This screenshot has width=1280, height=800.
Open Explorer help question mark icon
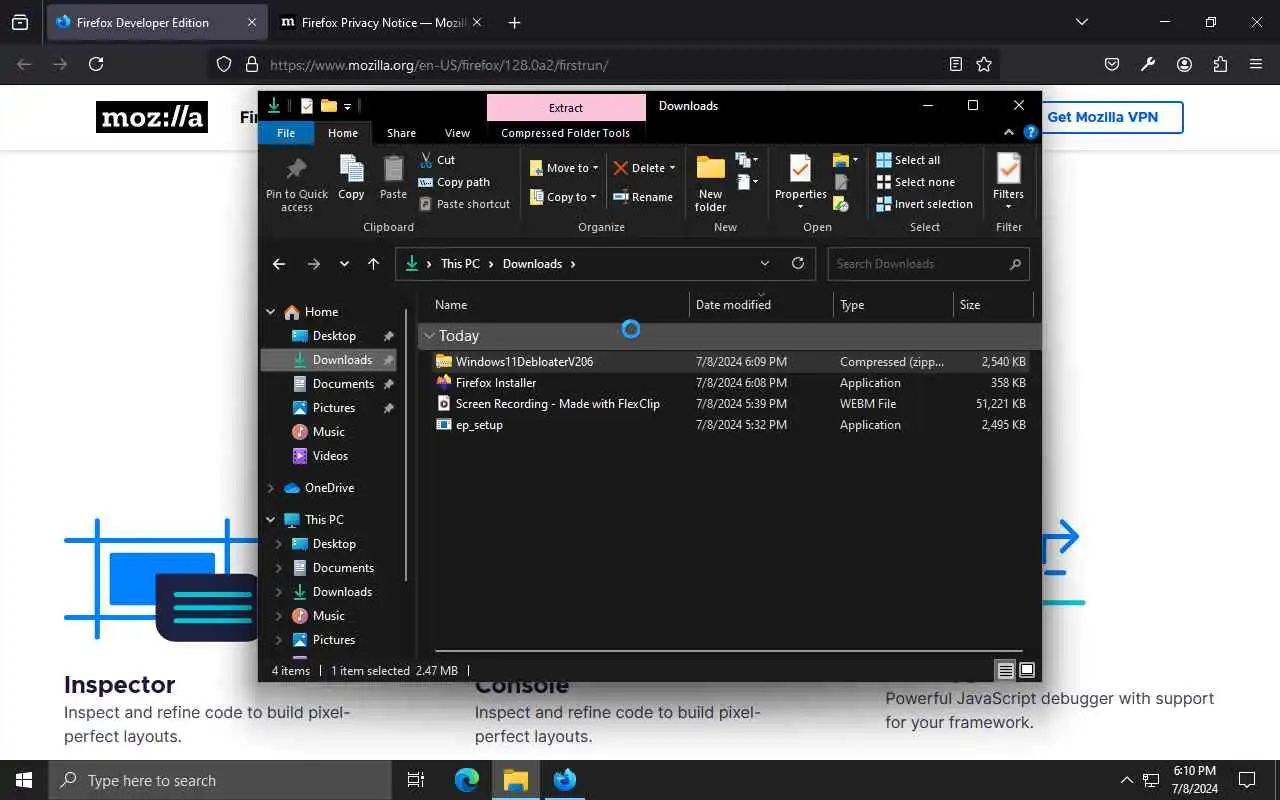click(1030, 132)
